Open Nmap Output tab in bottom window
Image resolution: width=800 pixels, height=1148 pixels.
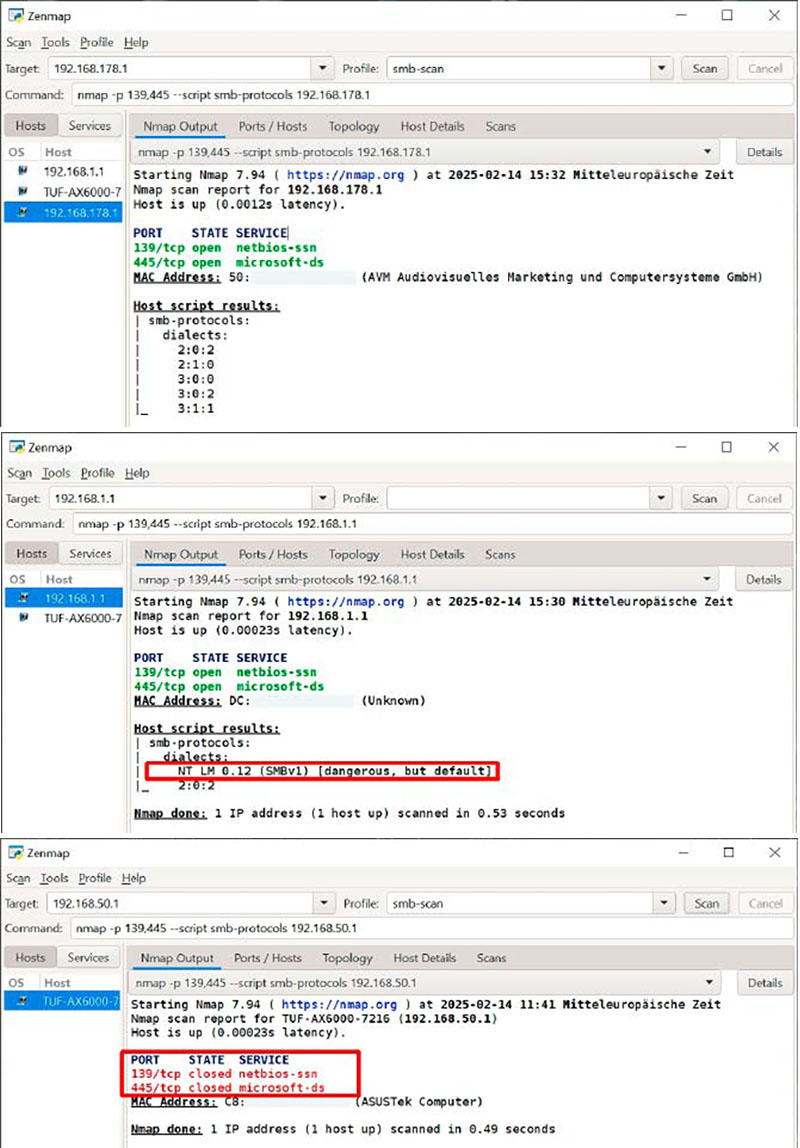tap(177, 958)
